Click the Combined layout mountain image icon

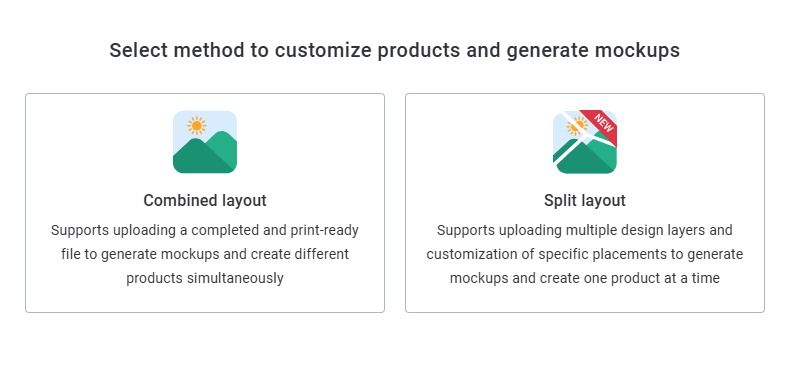pyautogui.click(x=205, y=142)
